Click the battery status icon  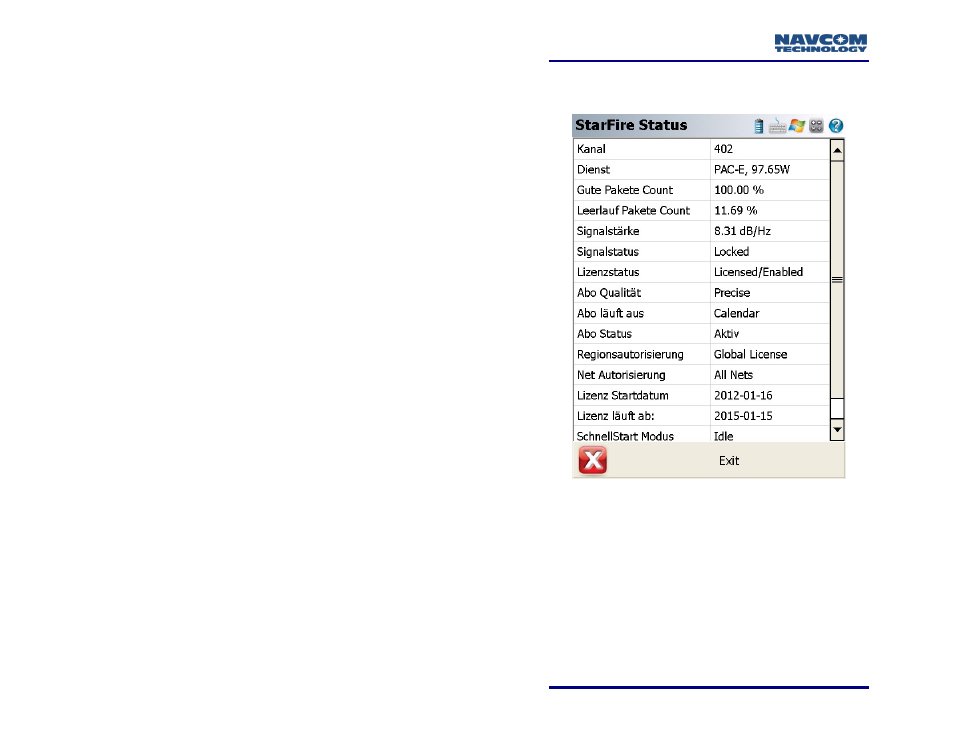[759, 126]
